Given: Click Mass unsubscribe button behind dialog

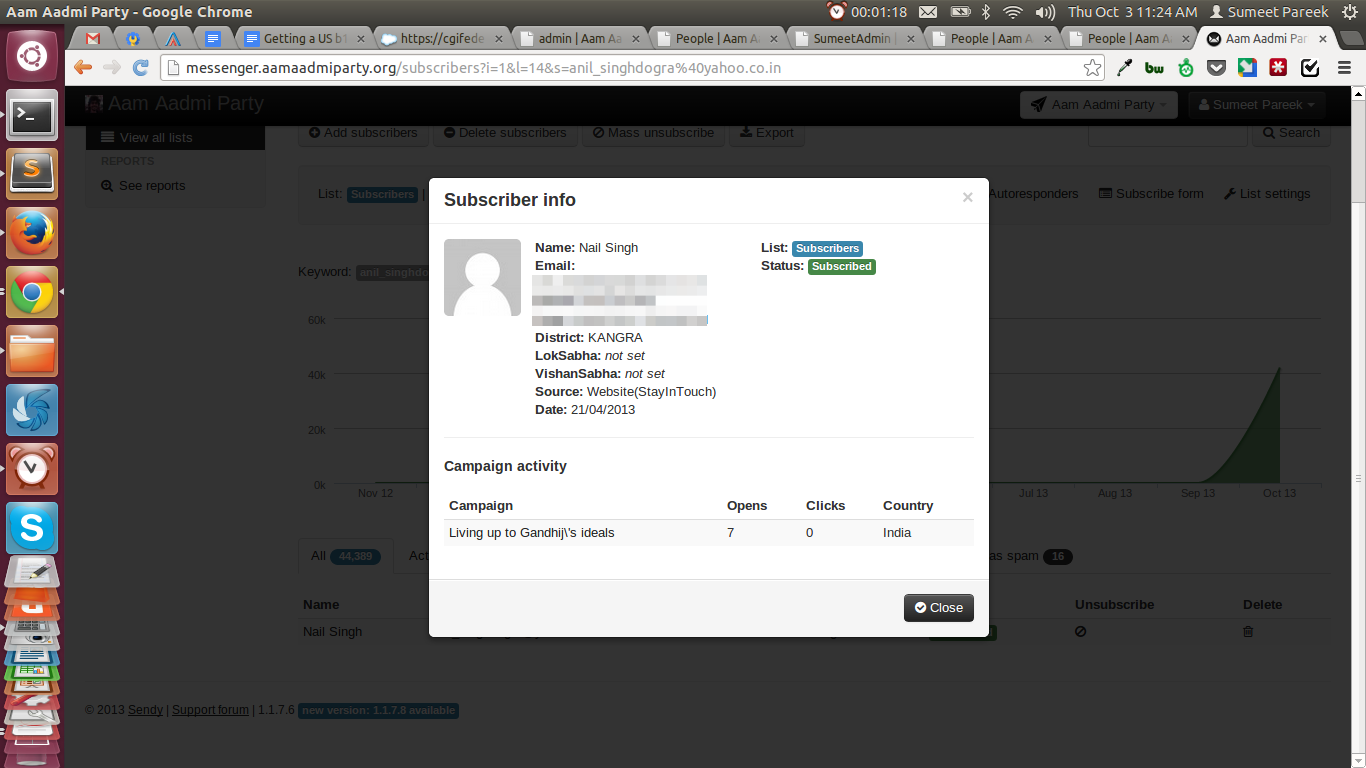Looking at the screenshot, I should (x=653, y=133).
